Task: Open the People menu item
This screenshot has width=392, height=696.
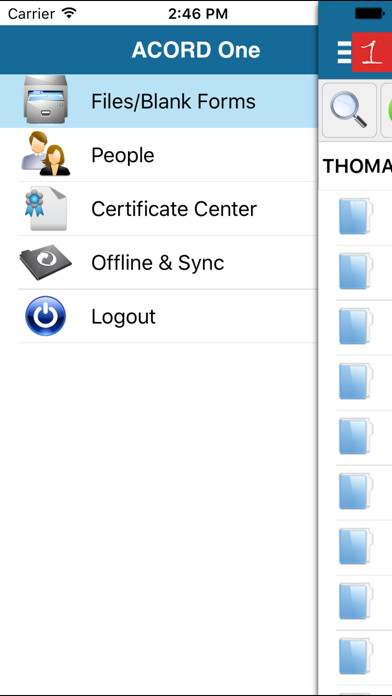Action: (158, 155)
